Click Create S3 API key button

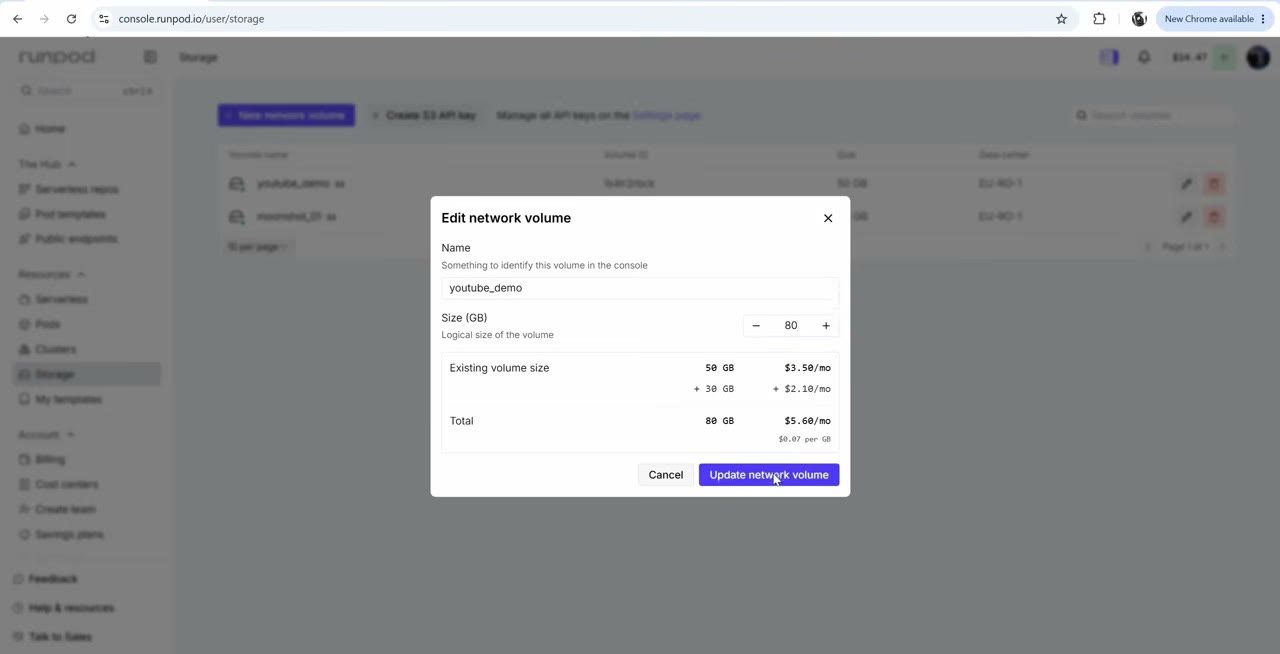tap(424, 115)
